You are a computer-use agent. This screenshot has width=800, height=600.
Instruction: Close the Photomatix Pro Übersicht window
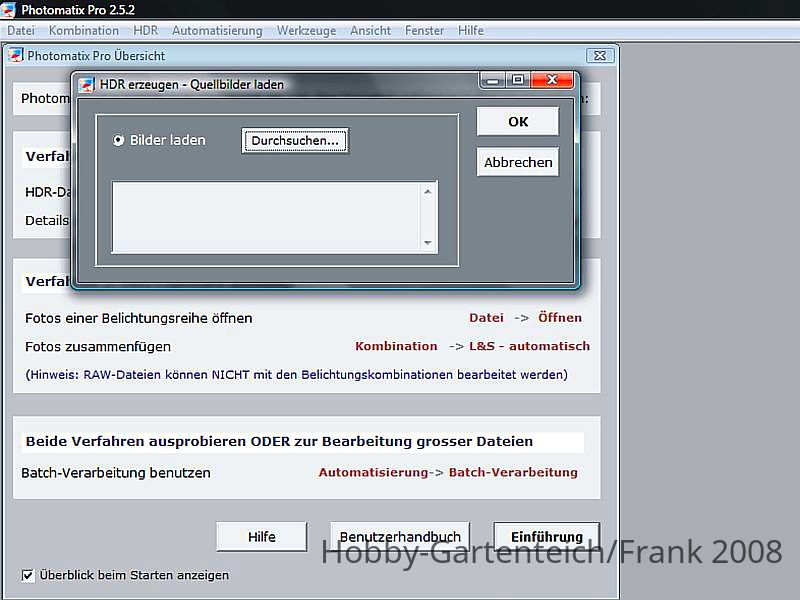click(600, 55)
